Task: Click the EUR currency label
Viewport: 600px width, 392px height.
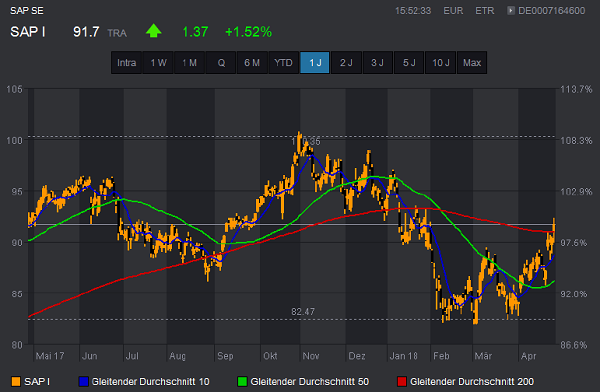Action: [453, 11]
